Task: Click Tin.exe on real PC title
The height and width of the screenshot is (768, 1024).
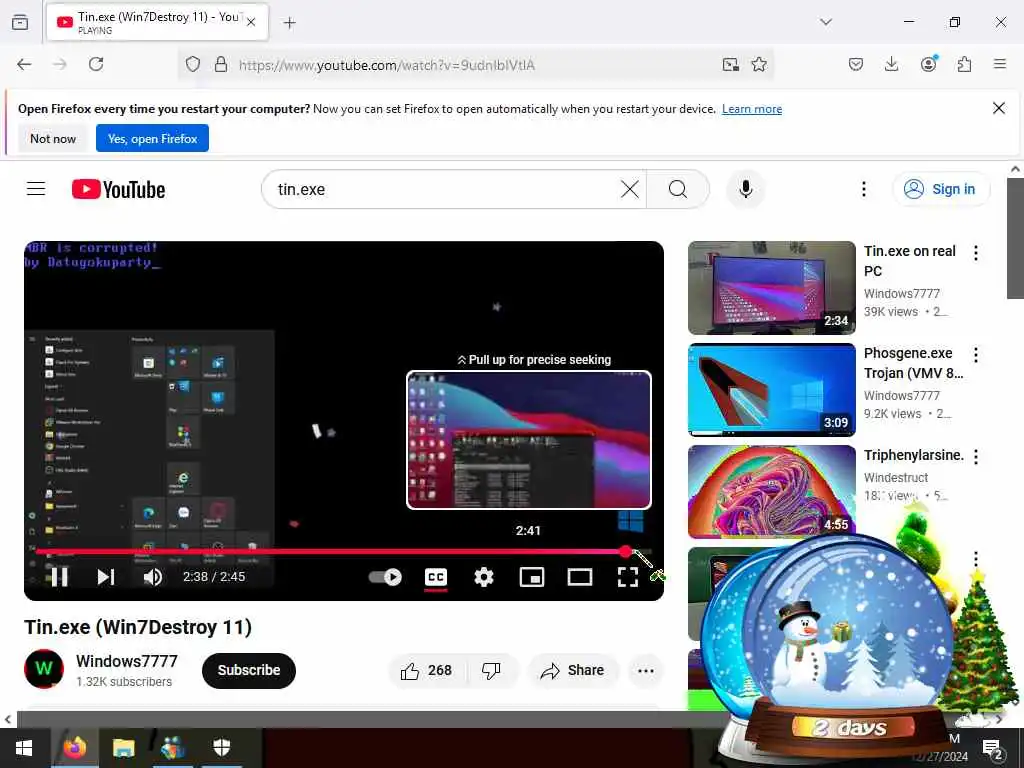Action: tap(910, 261)
